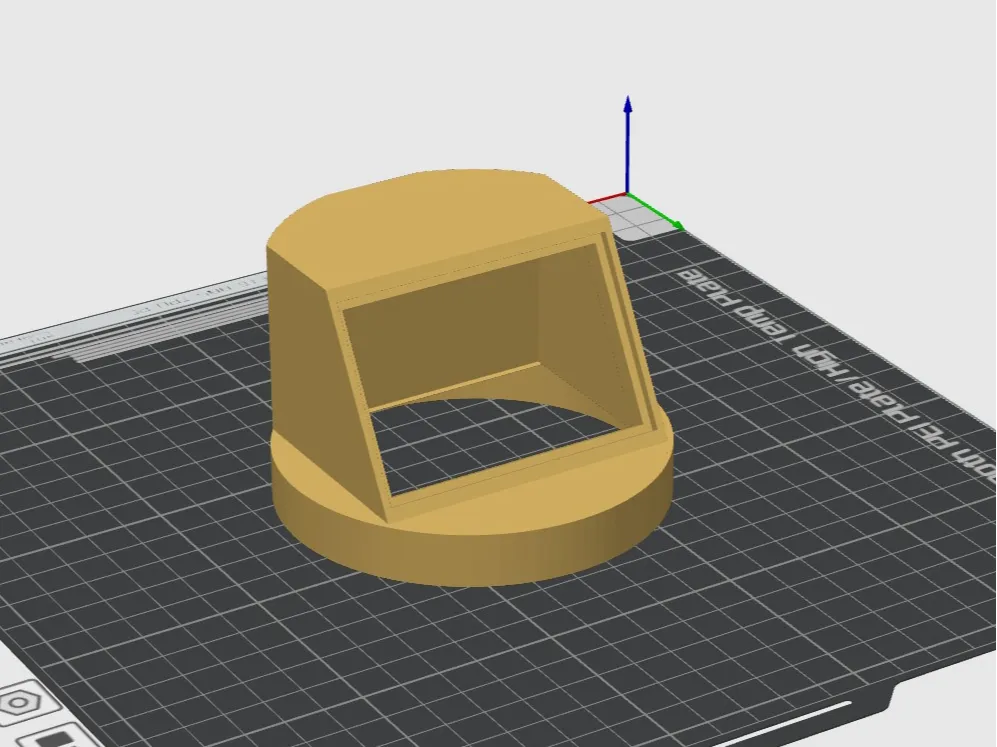This screenshot has height=747, width=997.
Task: Open plate settings hexagon icon
Action: (x=19, y=702)
